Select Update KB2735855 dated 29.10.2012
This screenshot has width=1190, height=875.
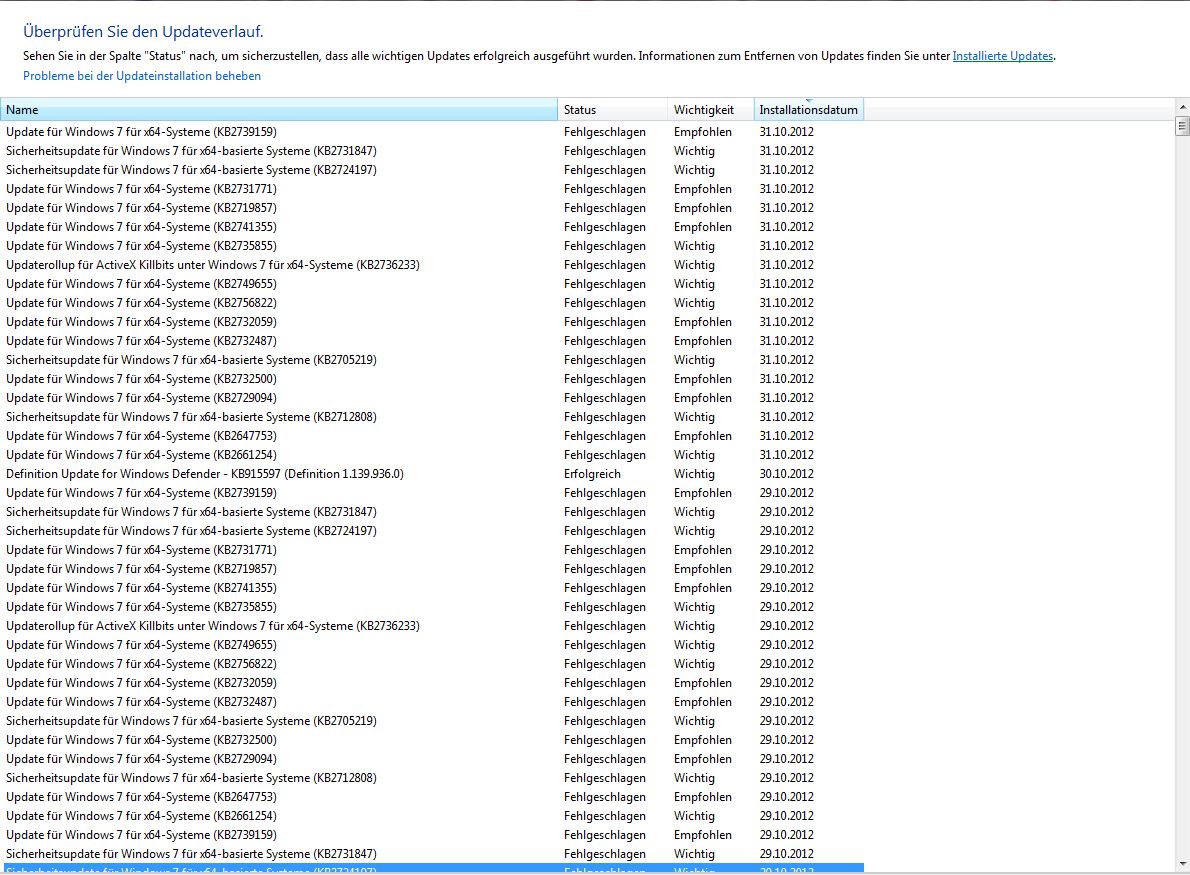coord(432,607)
